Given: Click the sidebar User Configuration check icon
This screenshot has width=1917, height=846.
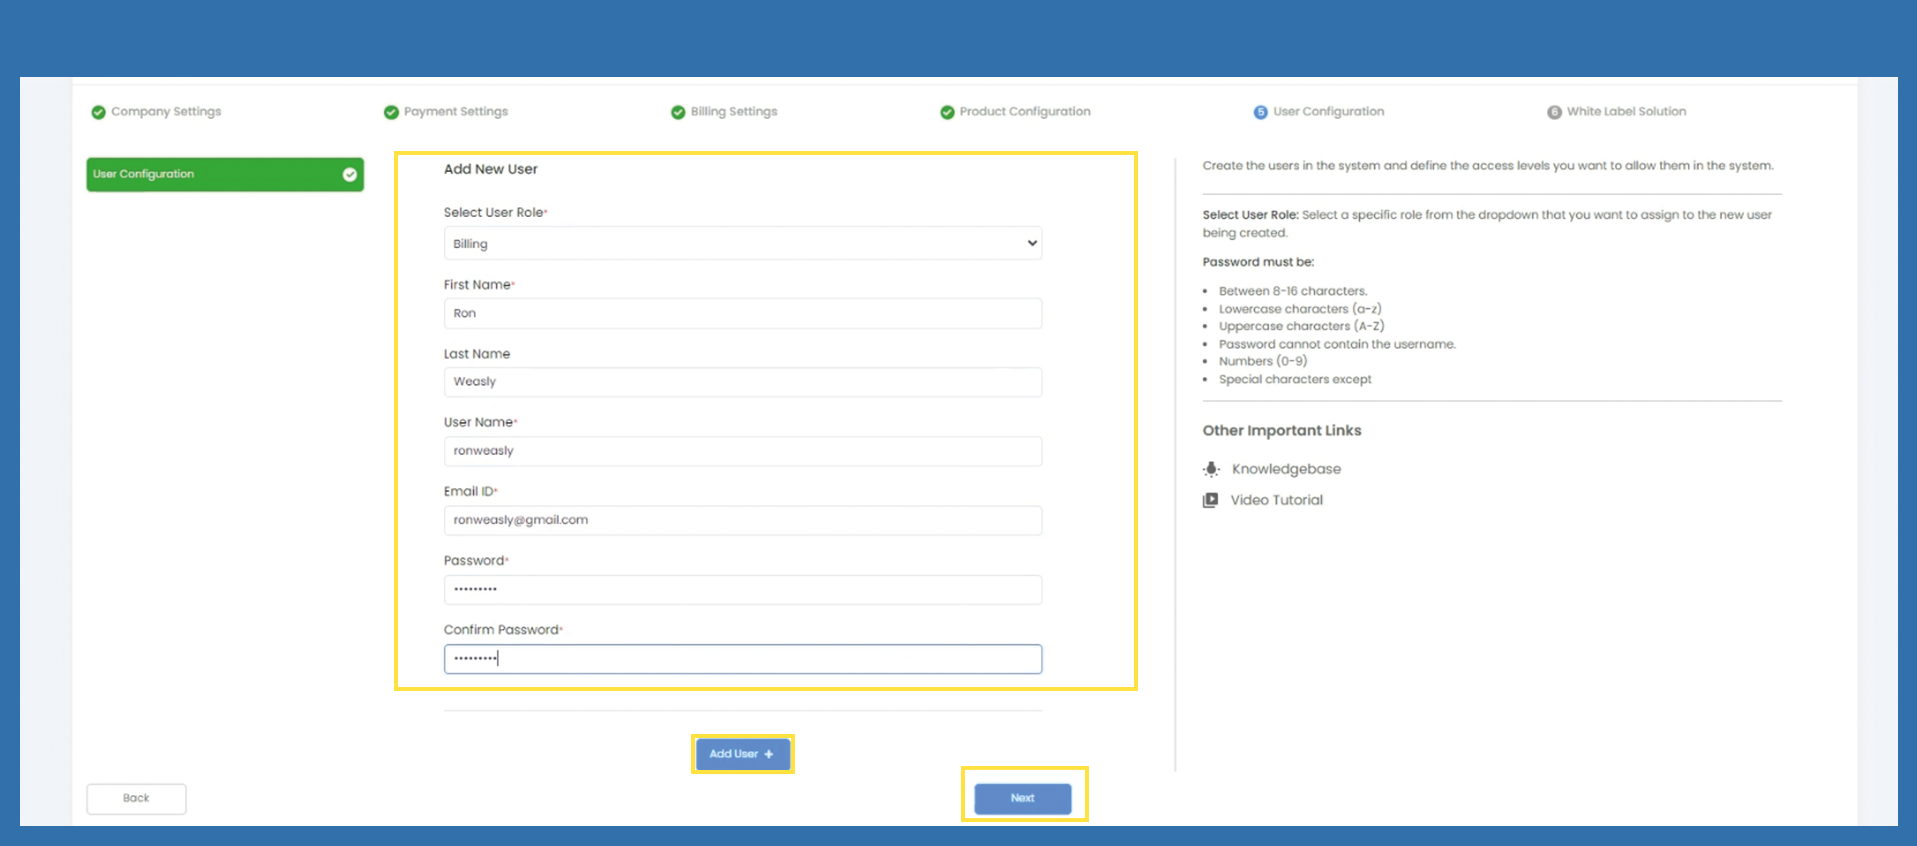Looking at the screenshot, I should pyautogui.click(x=350, y=175).
